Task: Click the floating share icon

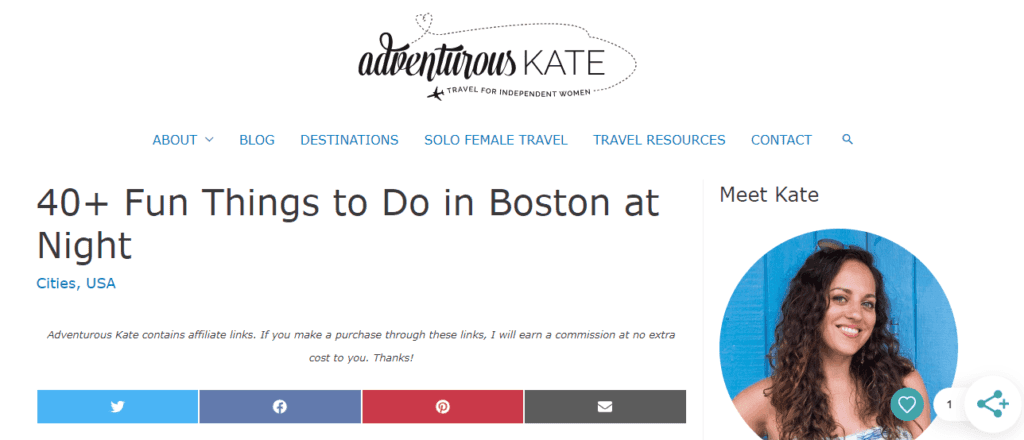Action: click(992, 404)
